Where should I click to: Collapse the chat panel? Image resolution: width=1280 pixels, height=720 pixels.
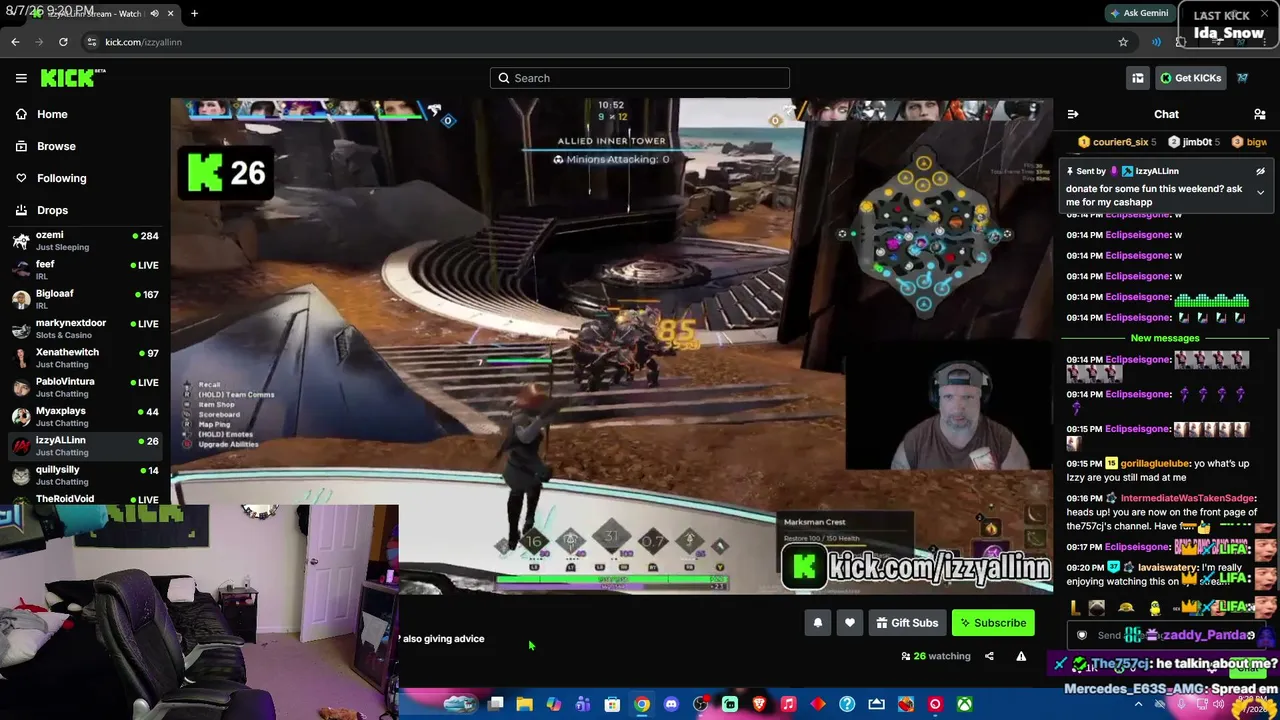(1073, 114)
